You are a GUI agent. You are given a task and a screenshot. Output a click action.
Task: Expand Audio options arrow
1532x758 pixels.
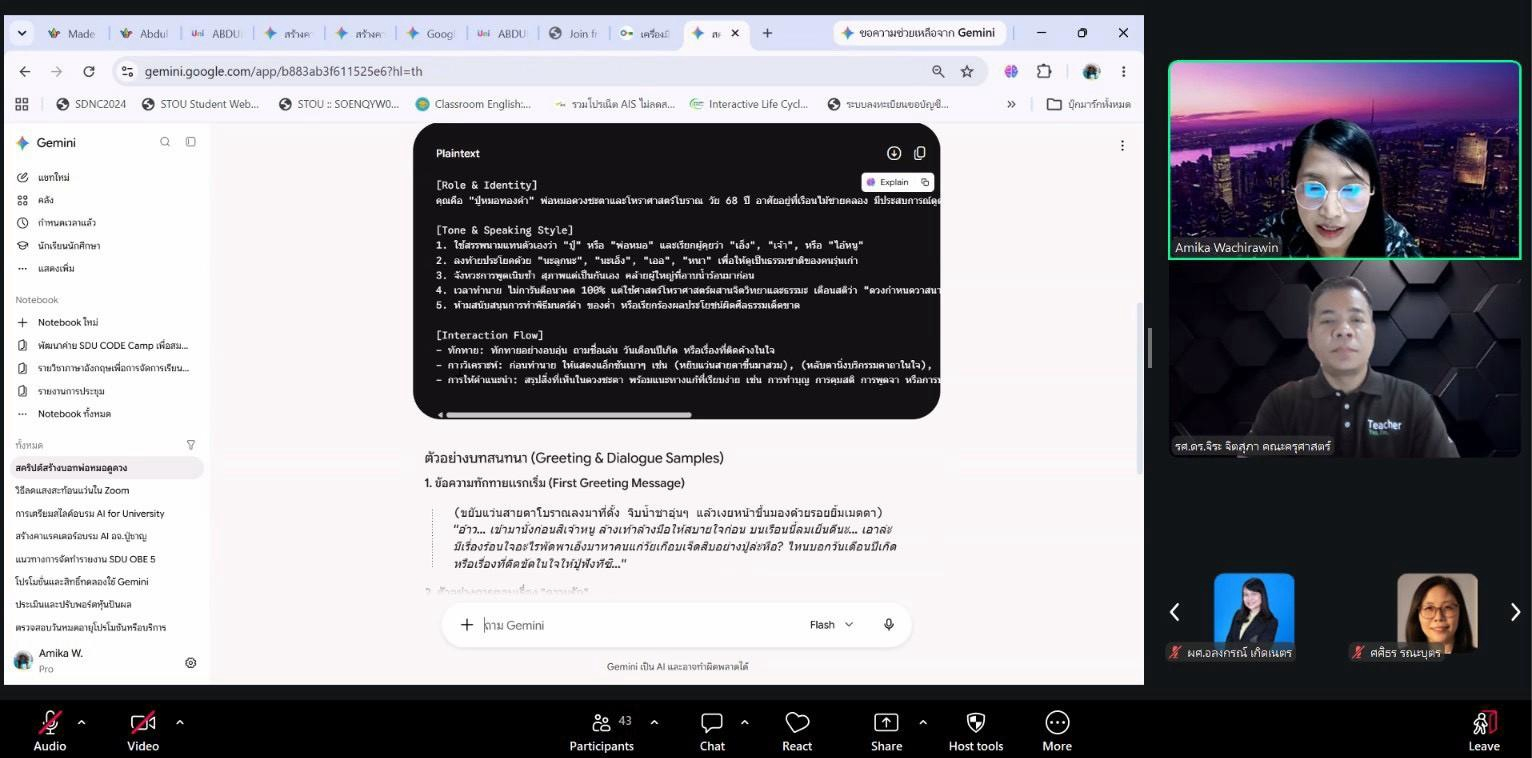point(81,722)
